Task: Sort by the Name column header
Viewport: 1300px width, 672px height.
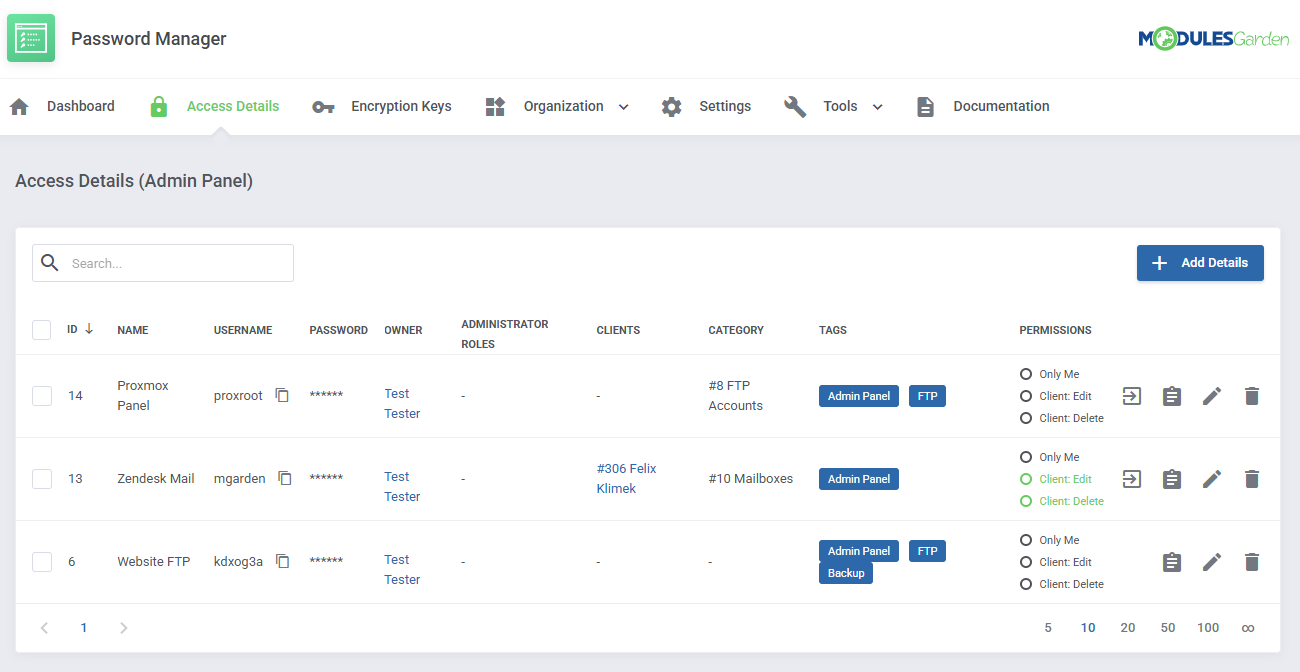Action: 132,330
